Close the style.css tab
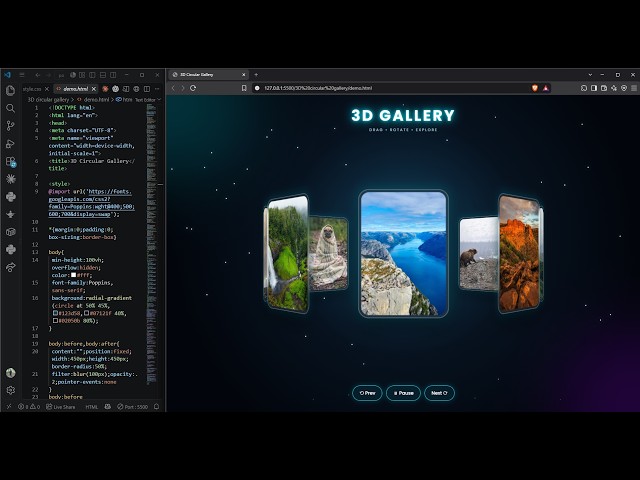Viewport: 640px width, 480px height. pyautogui.click(x=47, y=89)
